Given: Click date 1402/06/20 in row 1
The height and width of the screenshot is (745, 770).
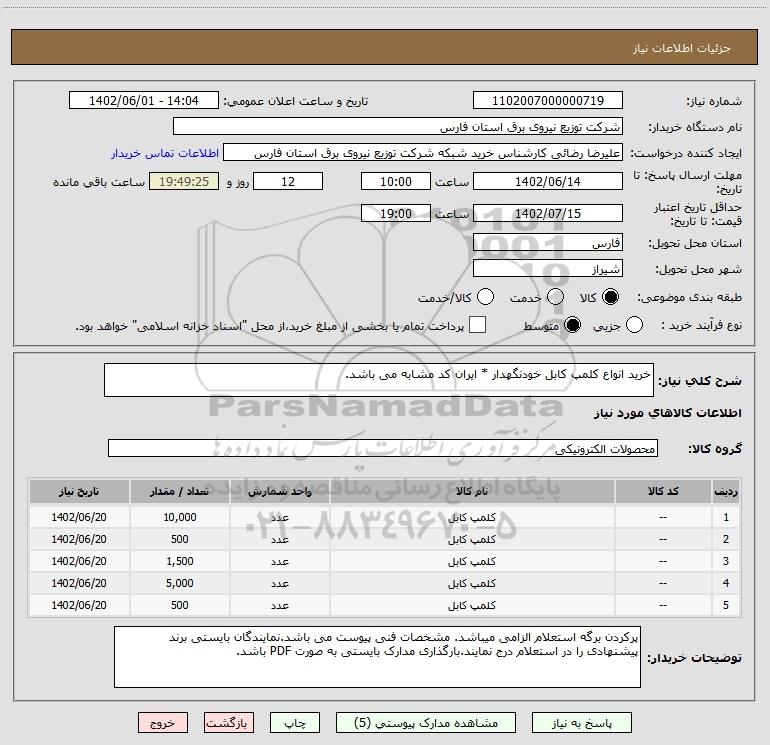Looking at the screenshot, I should click(79, 517).
